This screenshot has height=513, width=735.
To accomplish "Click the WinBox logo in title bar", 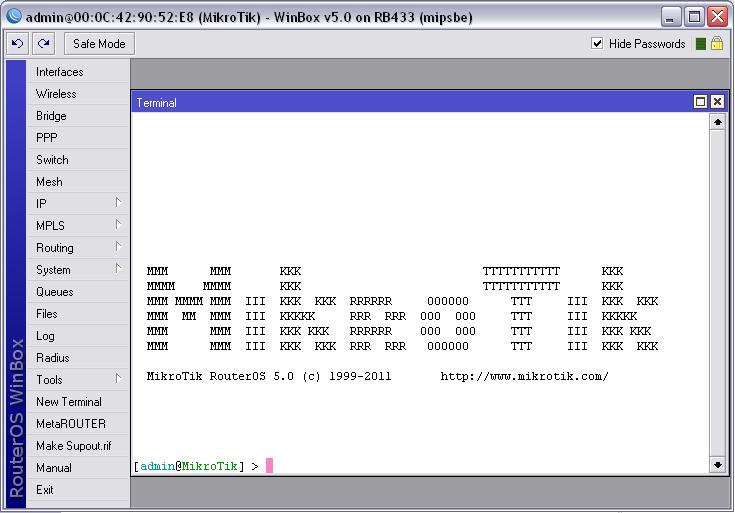I will [x=14, y=16].
